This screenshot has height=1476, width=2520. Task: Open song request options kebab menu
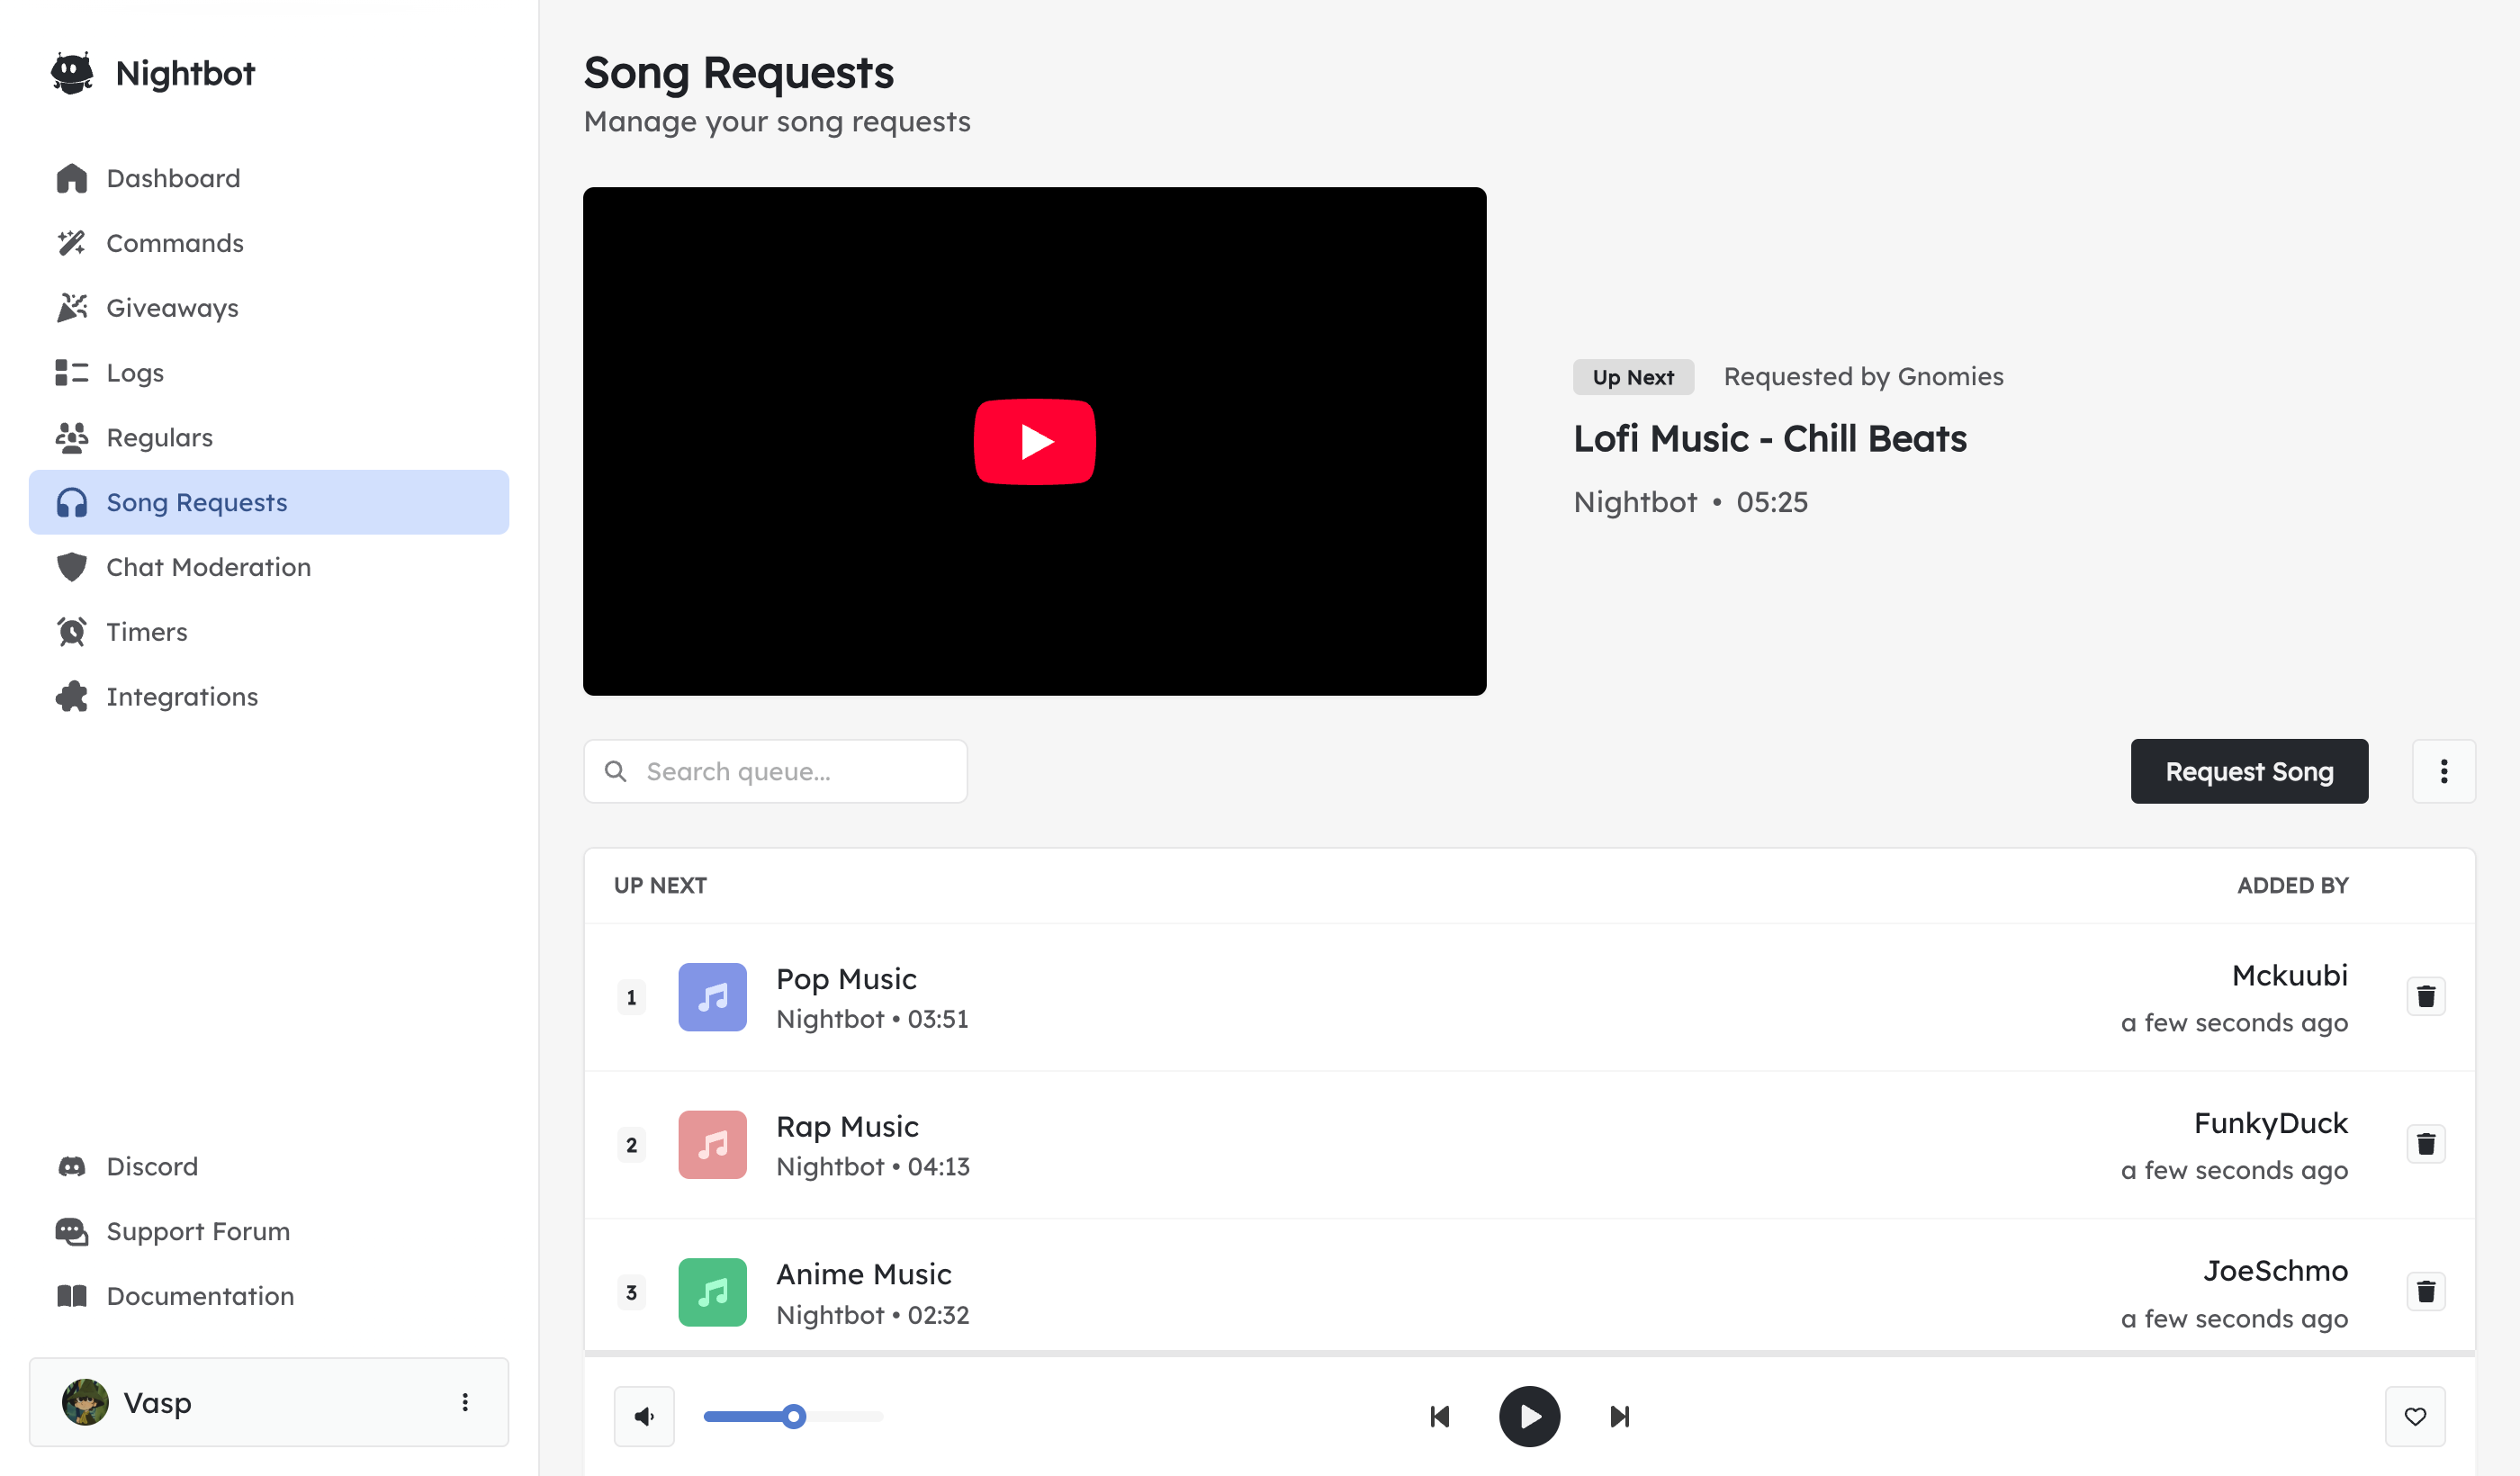click(x=2443, y=771)
